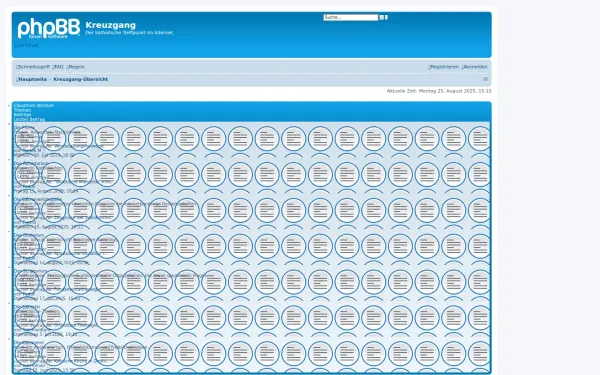Image resolution: width=600 pixels, height=375 pixels.
Task: Open the Das Refektorium forum
Action: tap(31, 163)
